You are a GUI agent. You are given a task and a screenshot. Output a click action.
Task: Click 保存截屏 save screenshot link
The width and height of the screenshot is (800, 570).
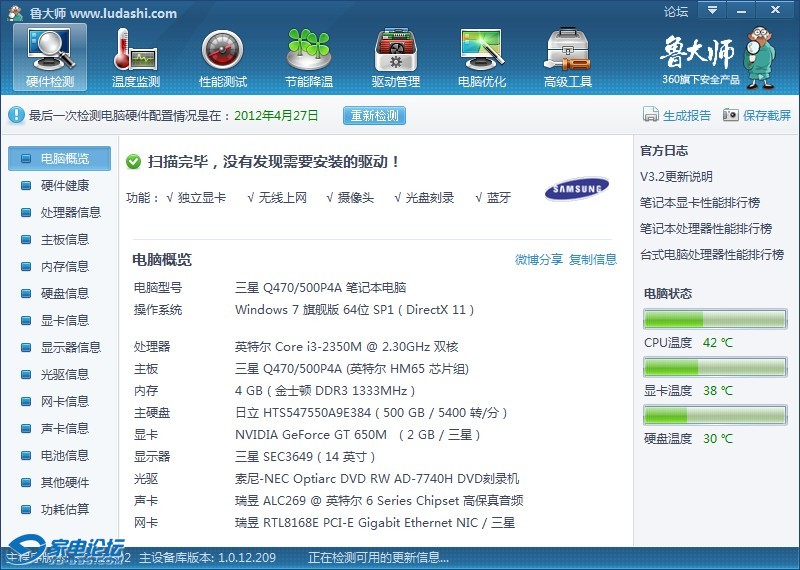coord(767,115)
